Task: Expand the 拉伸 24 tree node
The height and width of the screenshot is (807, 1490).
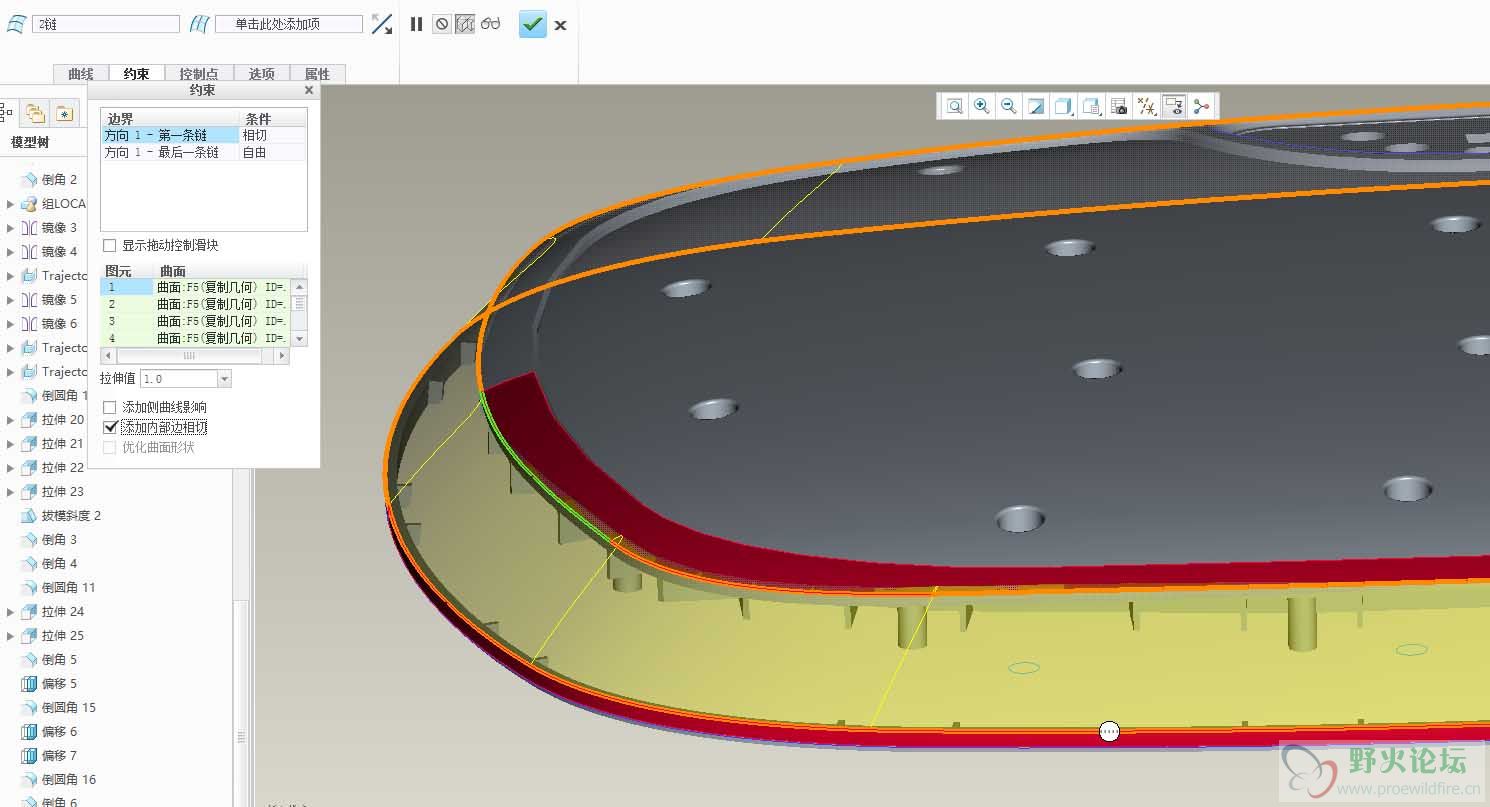Action: [10, 612]
